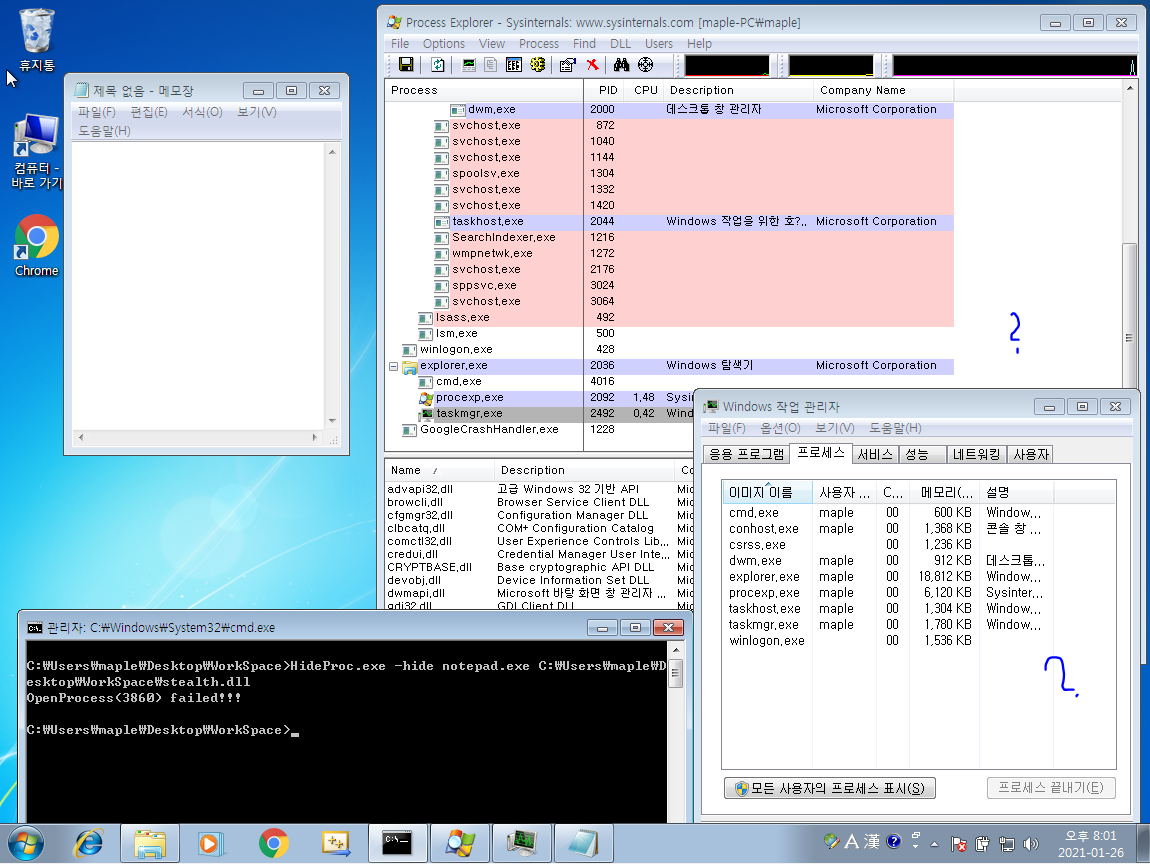Image resolution: width=1150 pixels, height=864 pixels.
Task: Open the Find menu in Process Explorer
Action: 584,44
